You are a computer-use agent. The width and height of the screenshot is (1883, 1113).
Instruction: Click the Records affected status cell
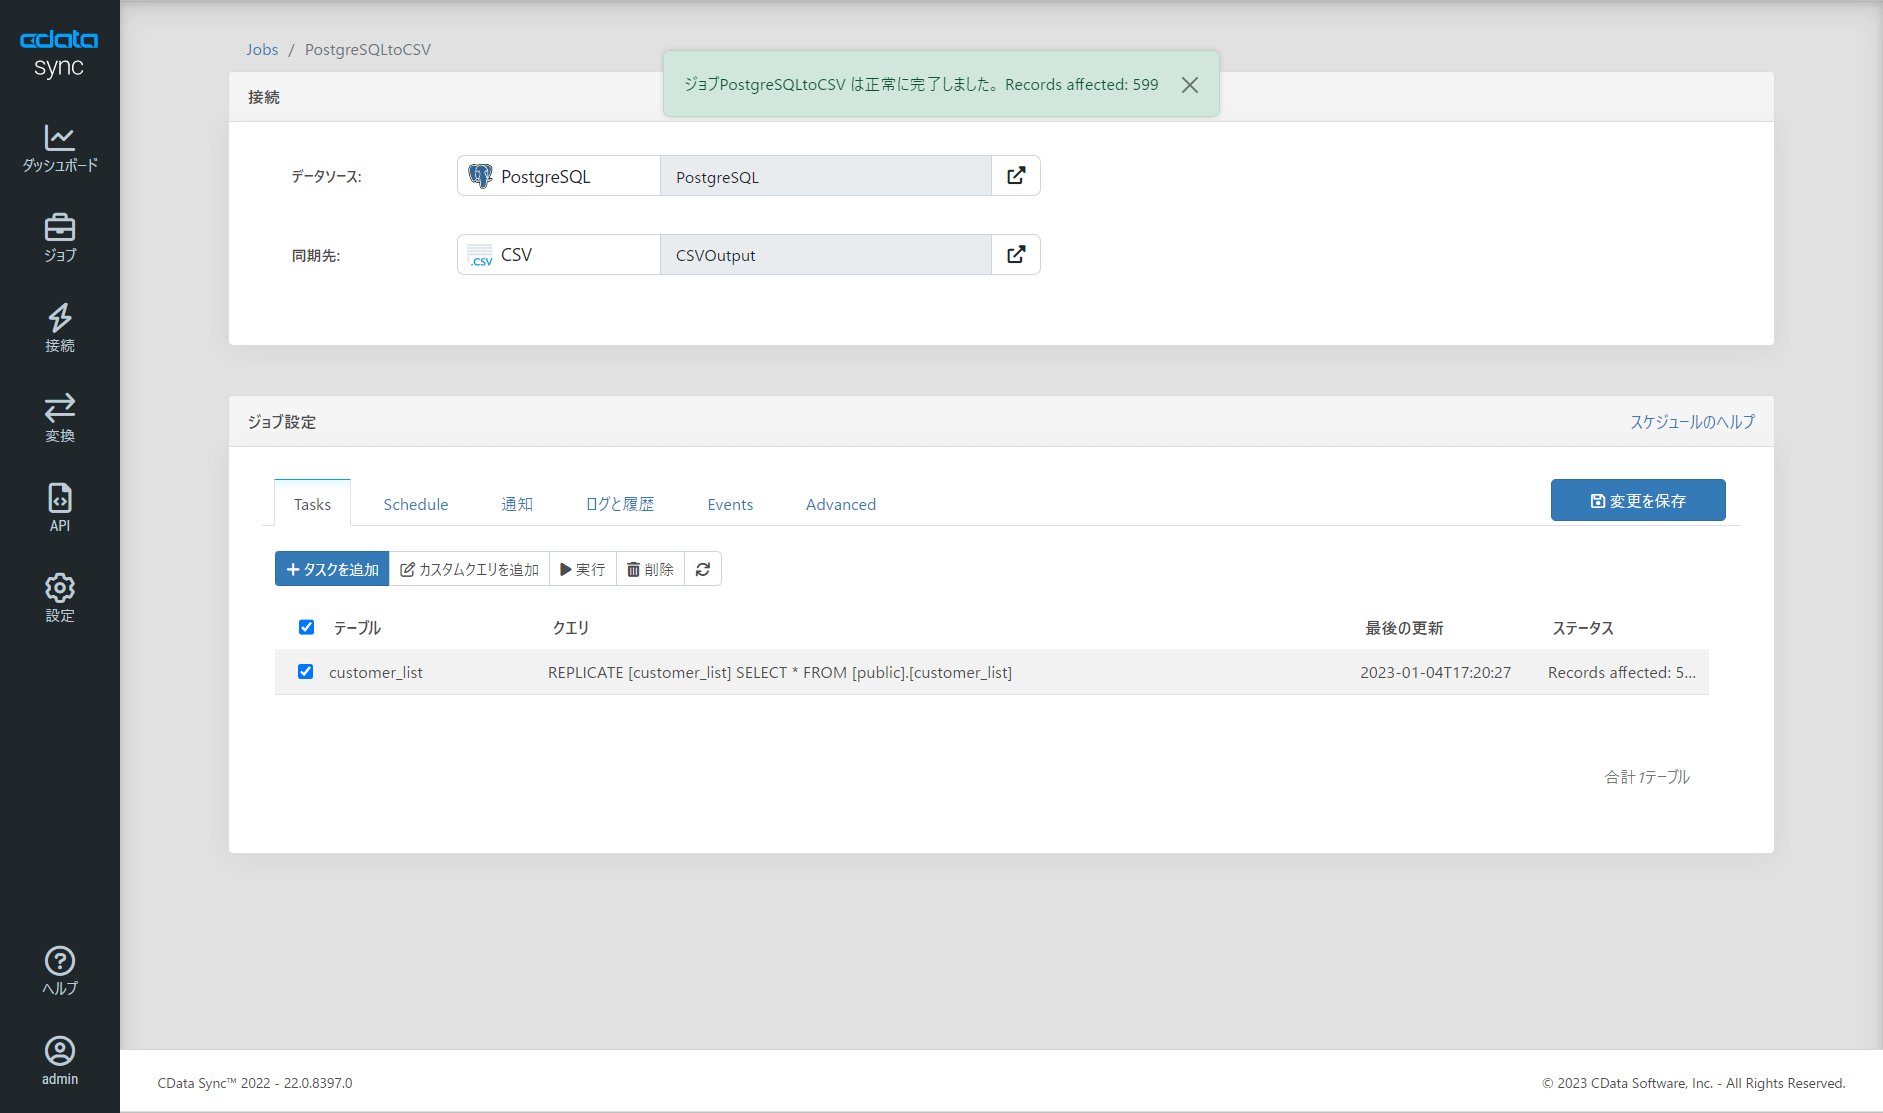pyautogui.click(x=1622, y=672)
